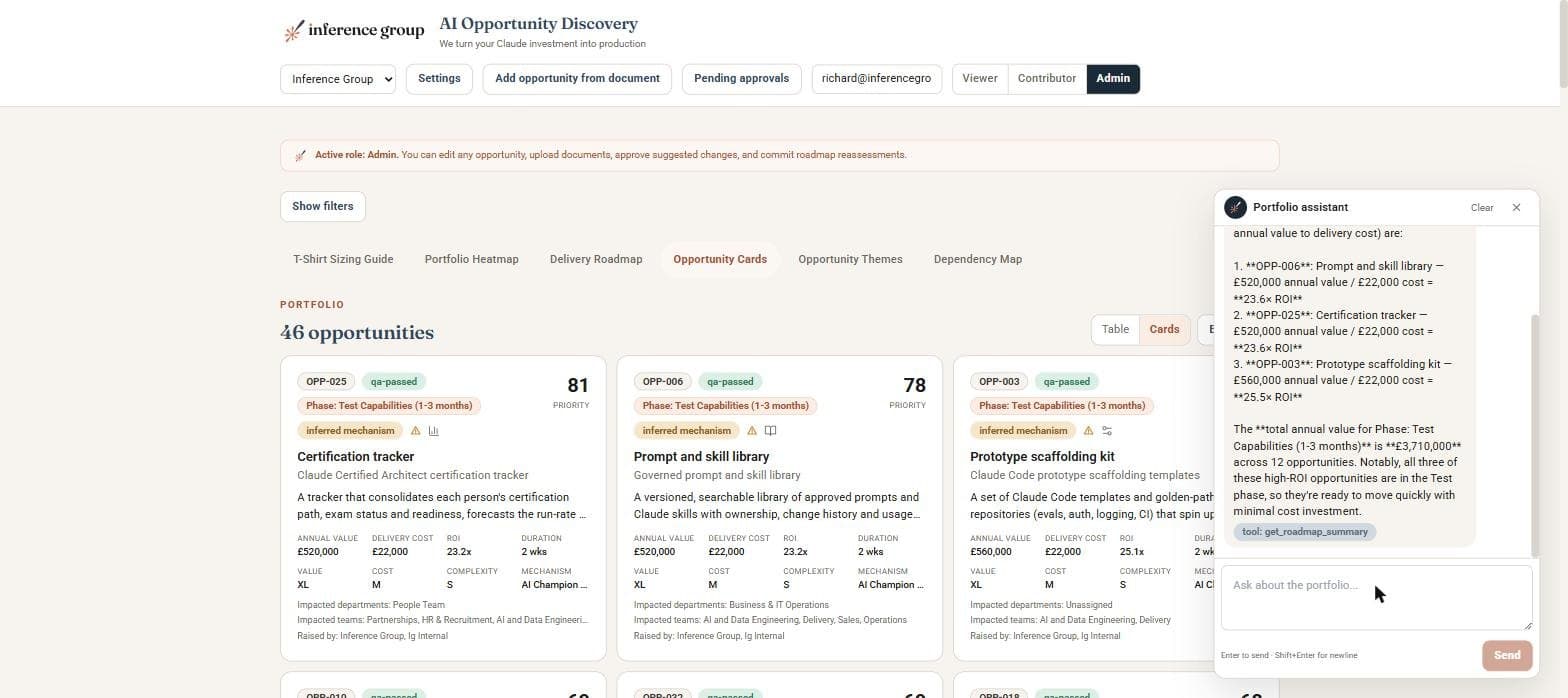Click the warning icon on Certification tracker card
This screenshot has height=698, width=1568.
click(x=416, y=431)
